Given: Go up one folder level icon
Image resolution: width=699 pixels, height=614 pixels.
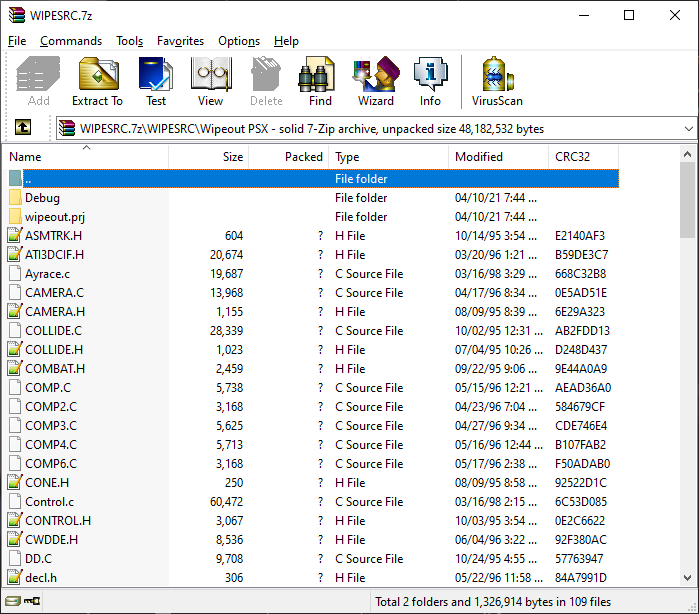Looking at the screenshot, I should [x=23, y=128].
